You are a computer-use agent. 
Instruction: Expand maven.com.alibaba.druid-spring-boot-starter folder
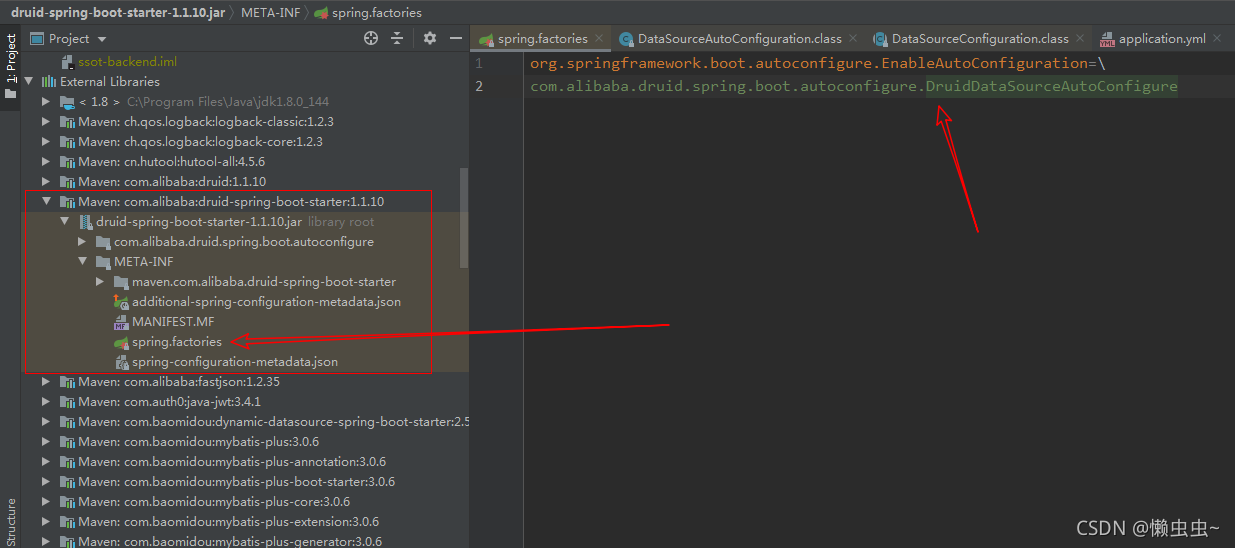coord(101,282)
